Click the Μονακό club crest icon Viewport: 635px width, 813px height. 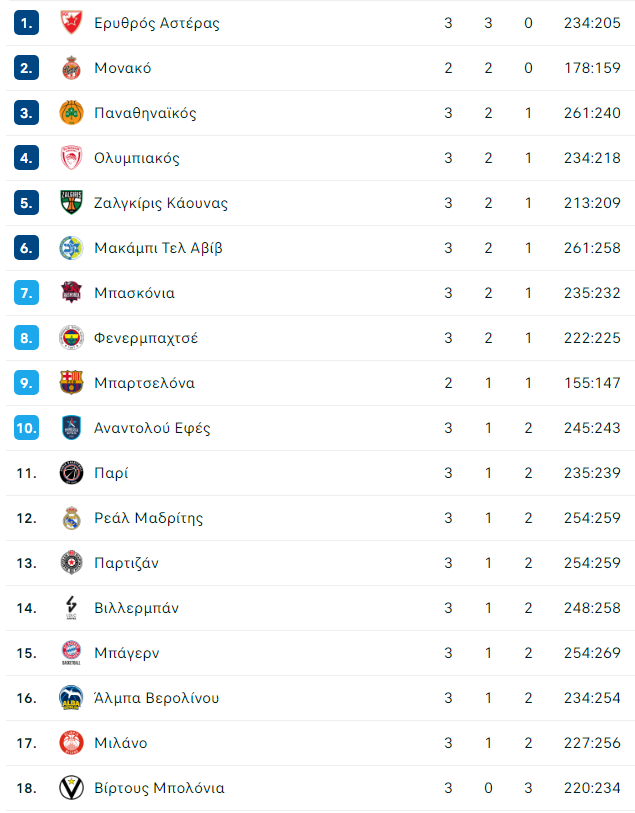pyautogui.click(x=70, y=68)
